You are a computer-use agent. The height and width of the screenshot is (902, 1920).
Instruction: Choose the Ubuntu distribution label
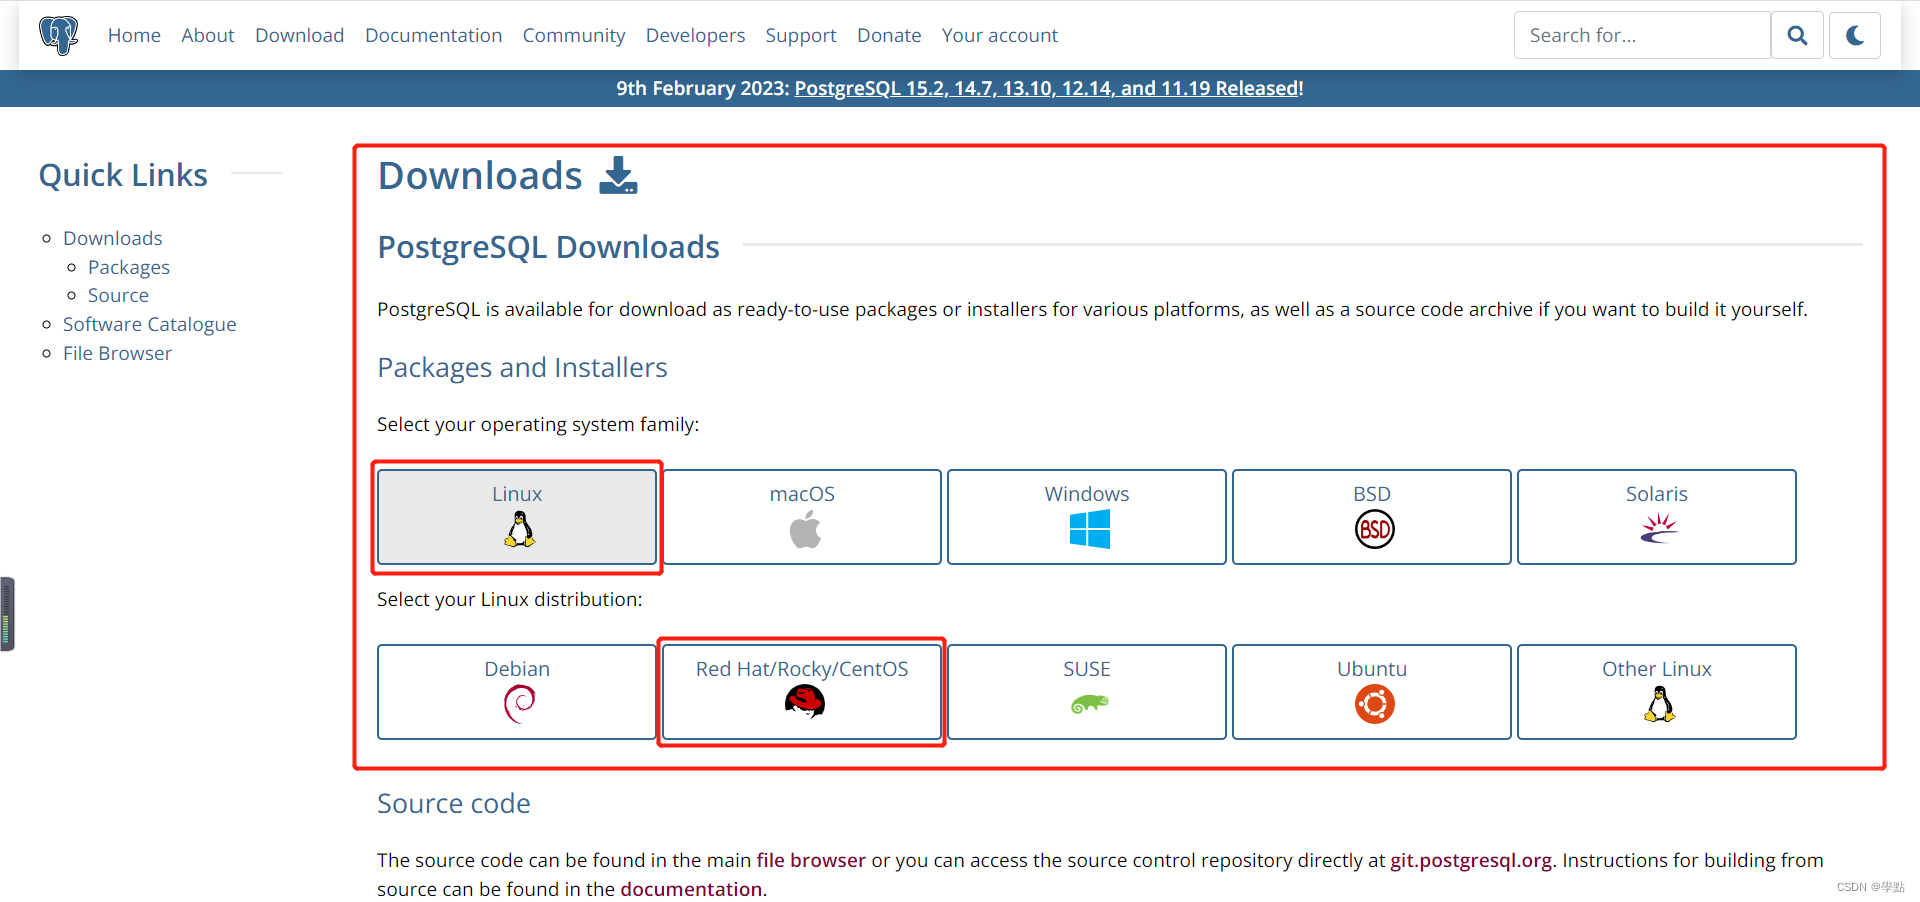click(1372, 669)
